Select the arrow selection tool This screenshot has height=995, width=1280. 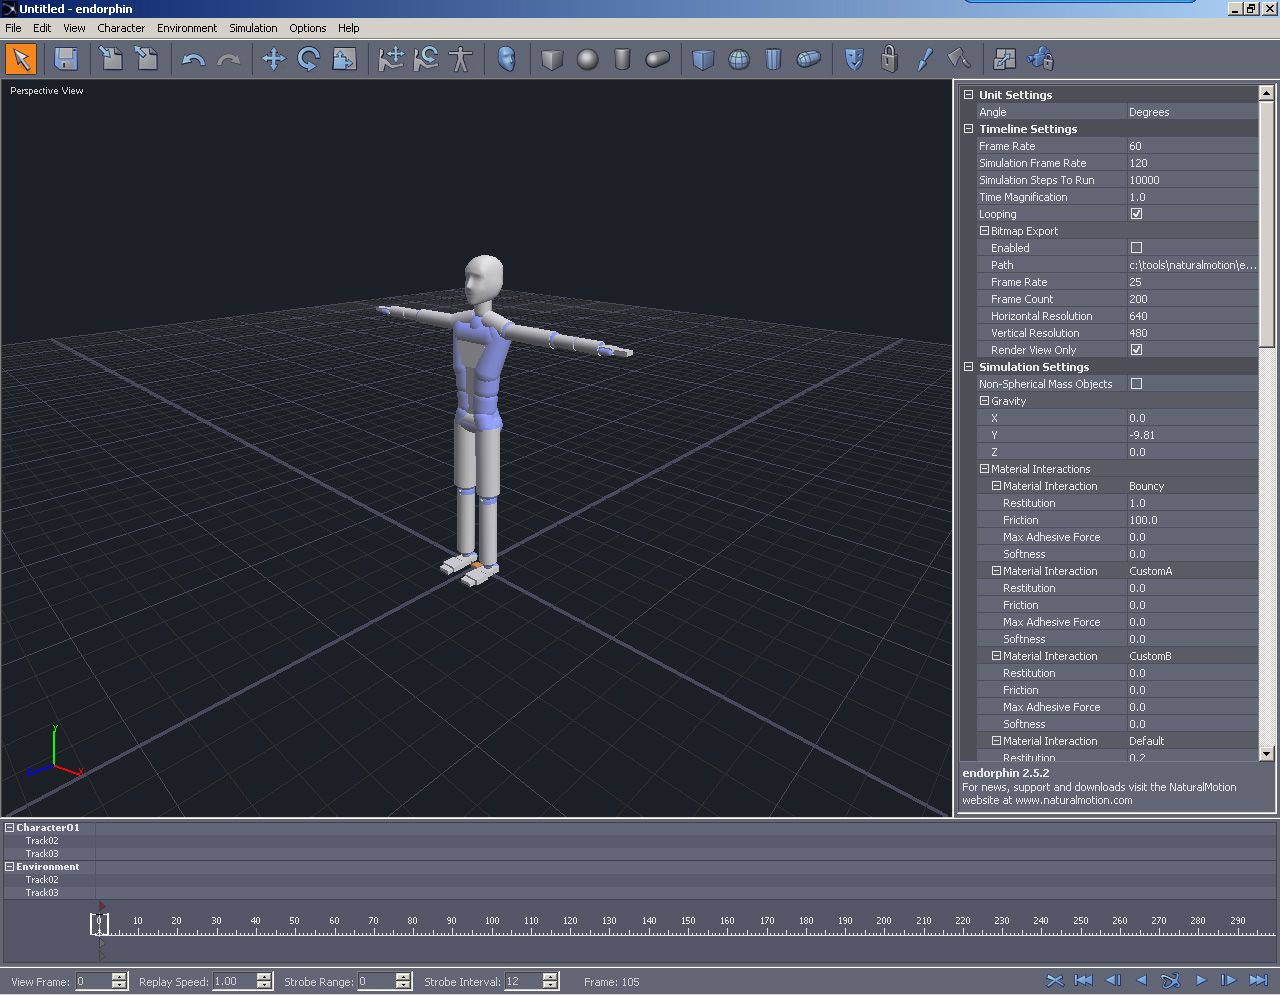coord(21,59)
